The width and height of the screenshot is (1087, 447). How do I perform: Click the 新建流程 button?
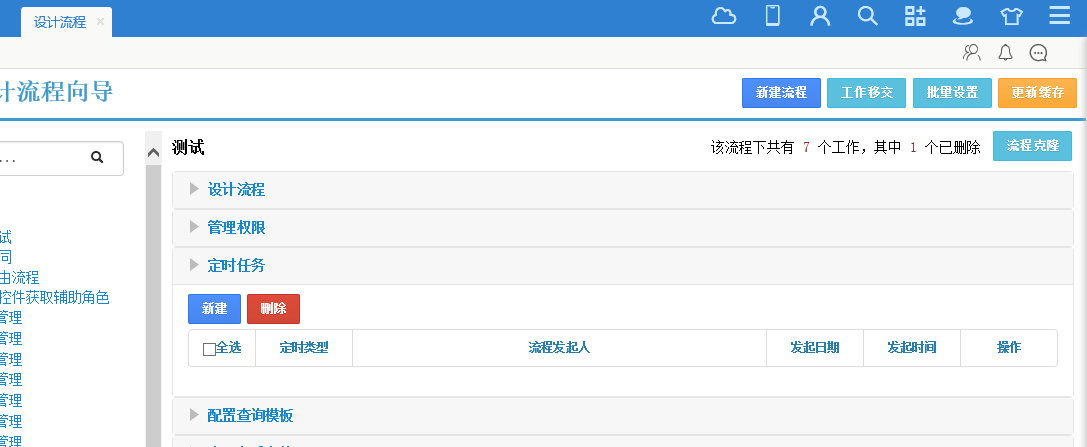tap(781, 93)
